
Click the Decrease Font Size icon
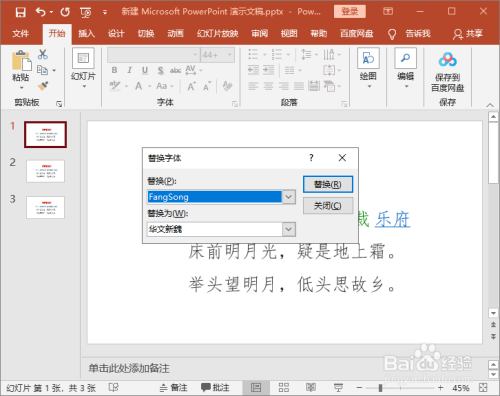(207, 86)
